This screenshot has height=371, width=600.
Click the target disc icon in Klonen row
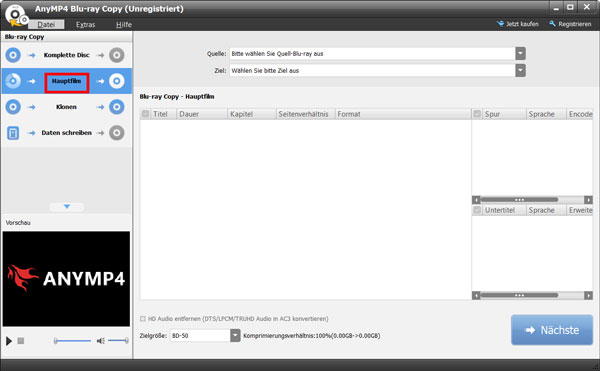(x=117, y=107)
